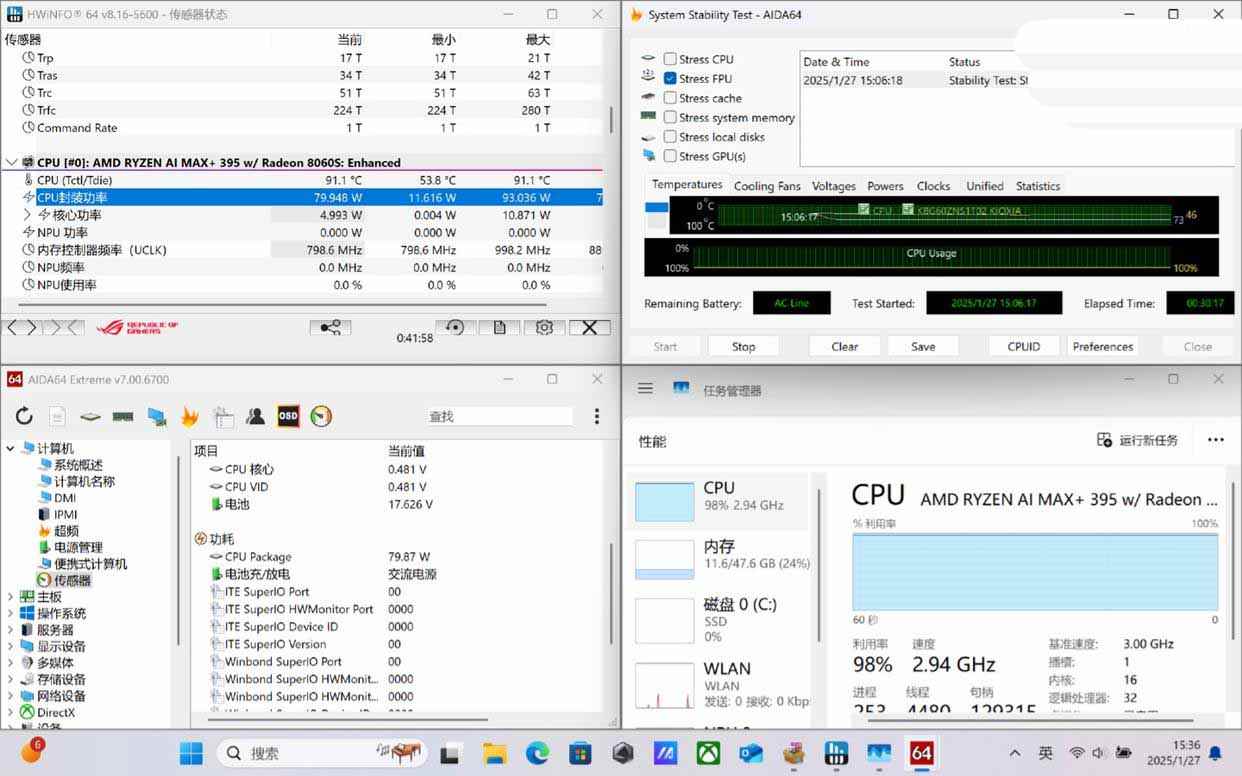
Task: Open Microsoft Edge from the taskbar
Action: (537, 753)
